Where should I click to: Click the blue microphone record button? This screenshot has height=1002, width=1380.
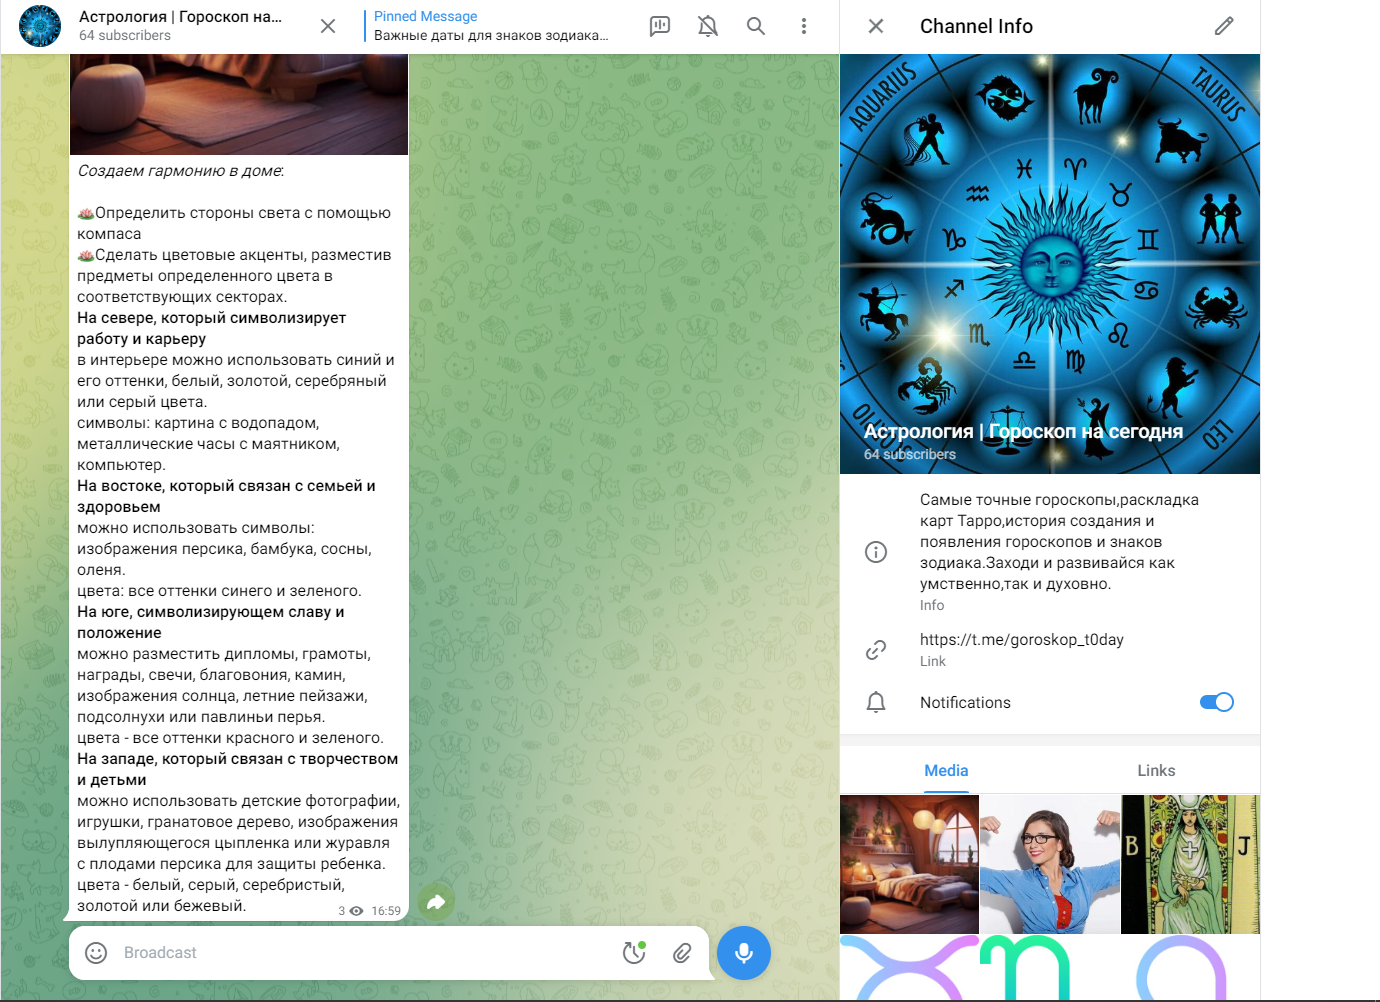744,953
